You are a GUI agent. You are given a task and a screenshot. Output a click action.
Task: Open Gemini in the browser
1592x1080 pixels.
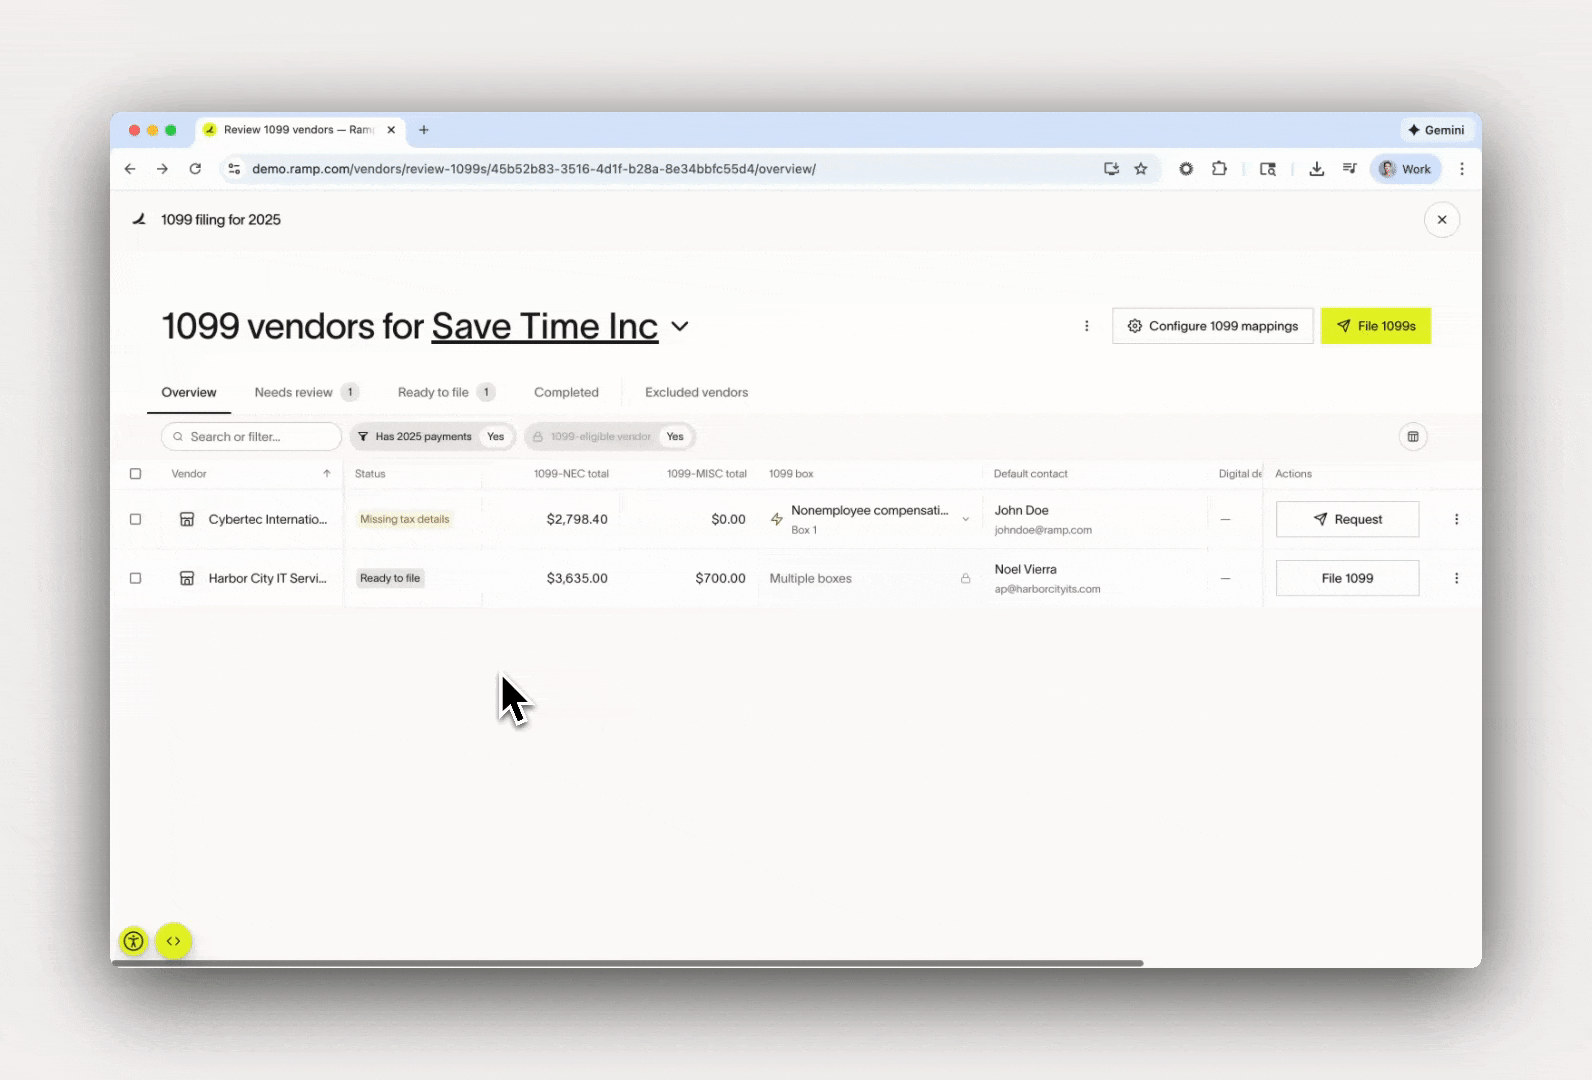click(1436, 130)
